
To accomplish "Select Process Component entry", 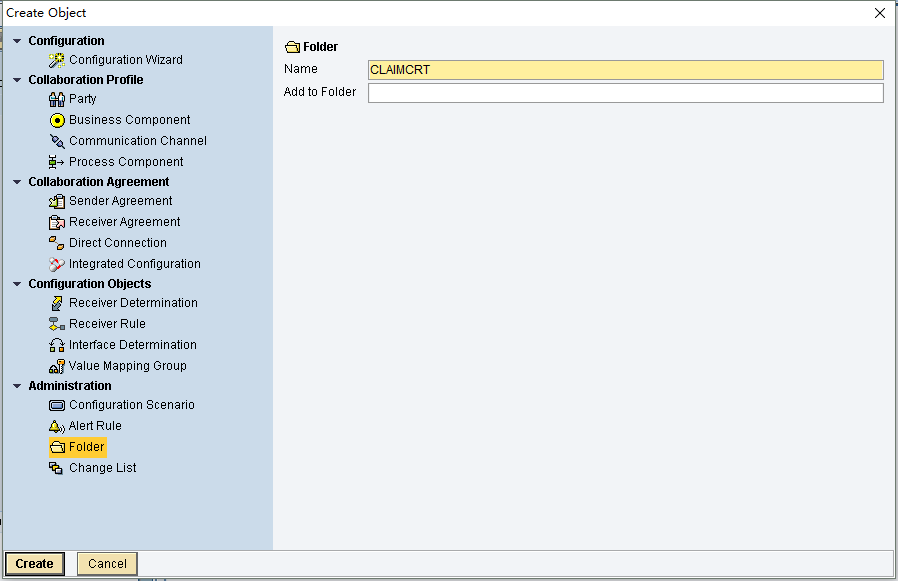I will tap(126, 162).
